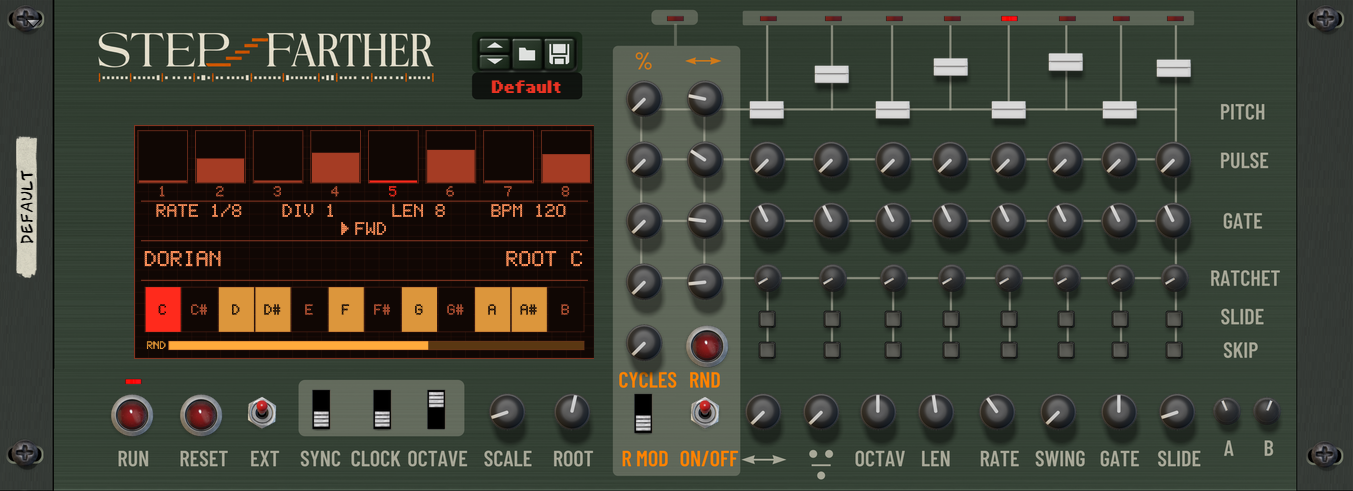
Task: Click the step 4 PITCH slider handle
Action: click(x=950, y=67)
